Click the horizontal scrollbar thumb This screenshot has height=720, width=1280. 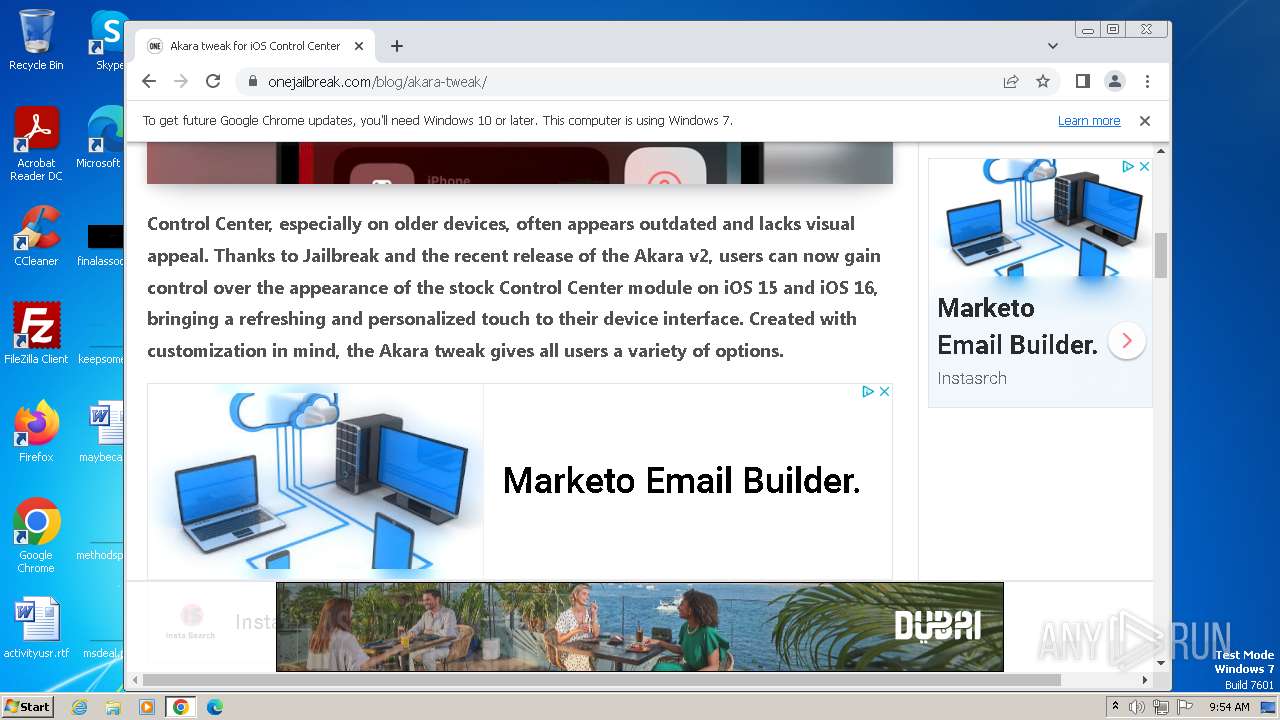(x=601, y=680)
